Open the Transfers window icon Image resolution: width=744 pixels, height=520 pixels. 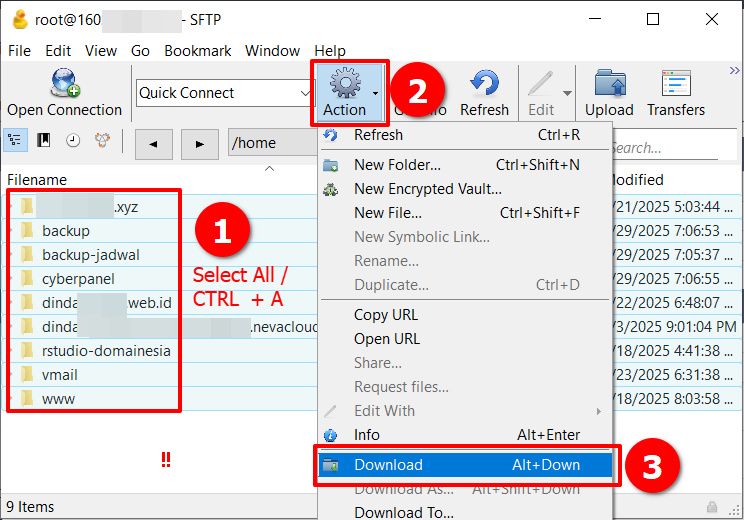point(676,92)
